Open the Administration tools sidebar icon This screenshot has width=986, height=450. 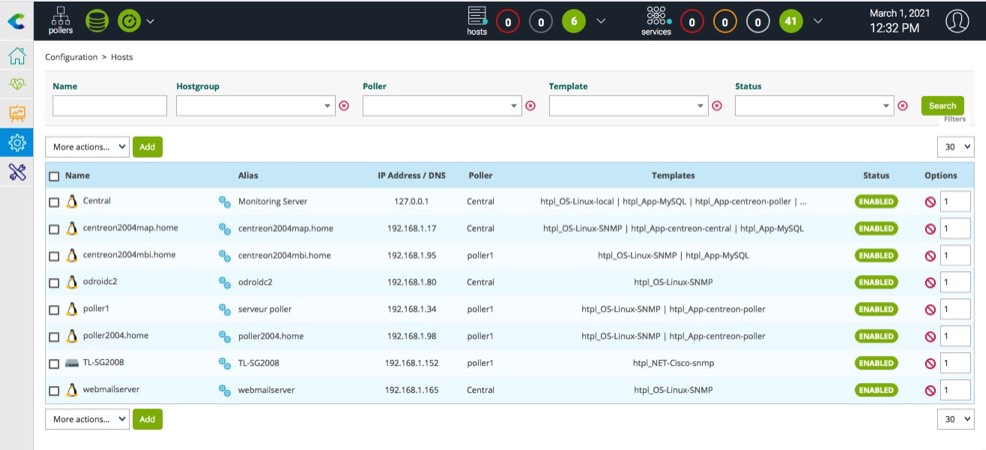[x=16, y=172]
